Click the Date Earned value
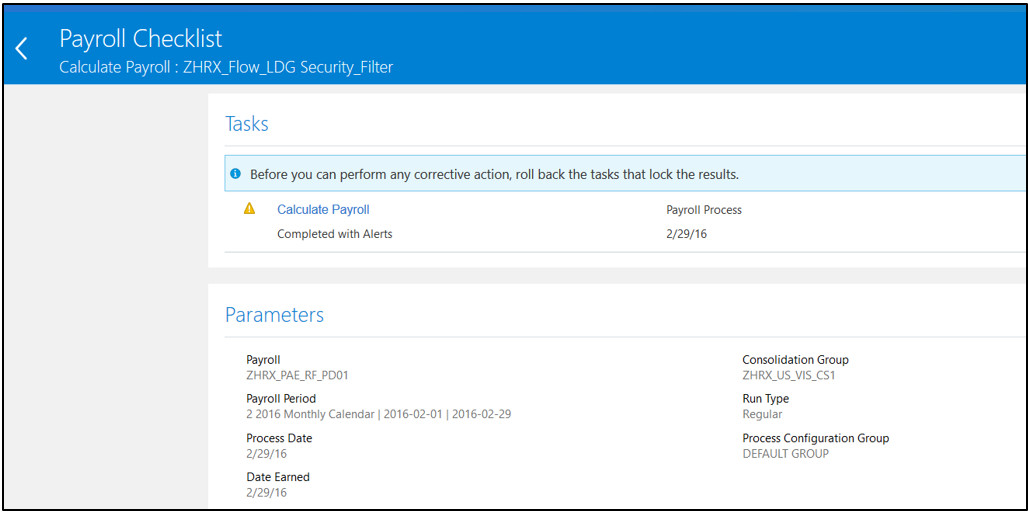The width and height of the screenshot is (1028, 512). (266, 492)
